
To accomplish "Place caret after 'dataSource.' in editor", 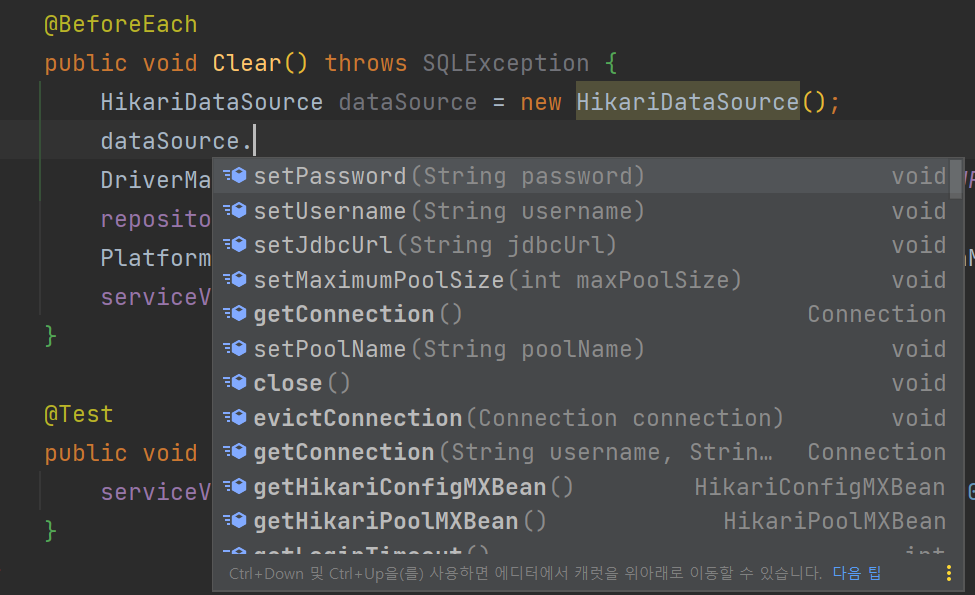I will tap(254, 141).
